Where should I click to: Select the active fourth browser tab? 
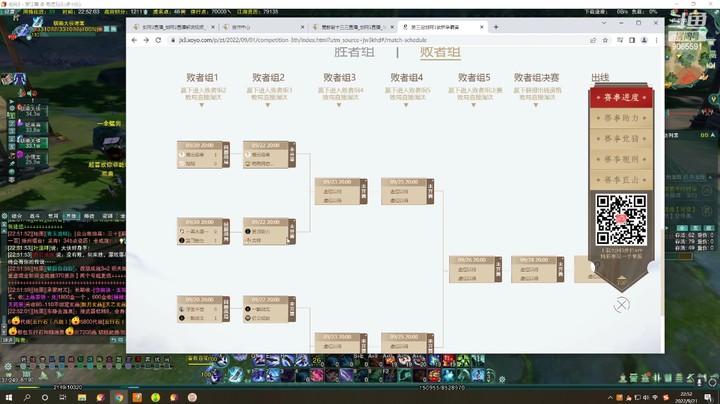click(443, 27)
